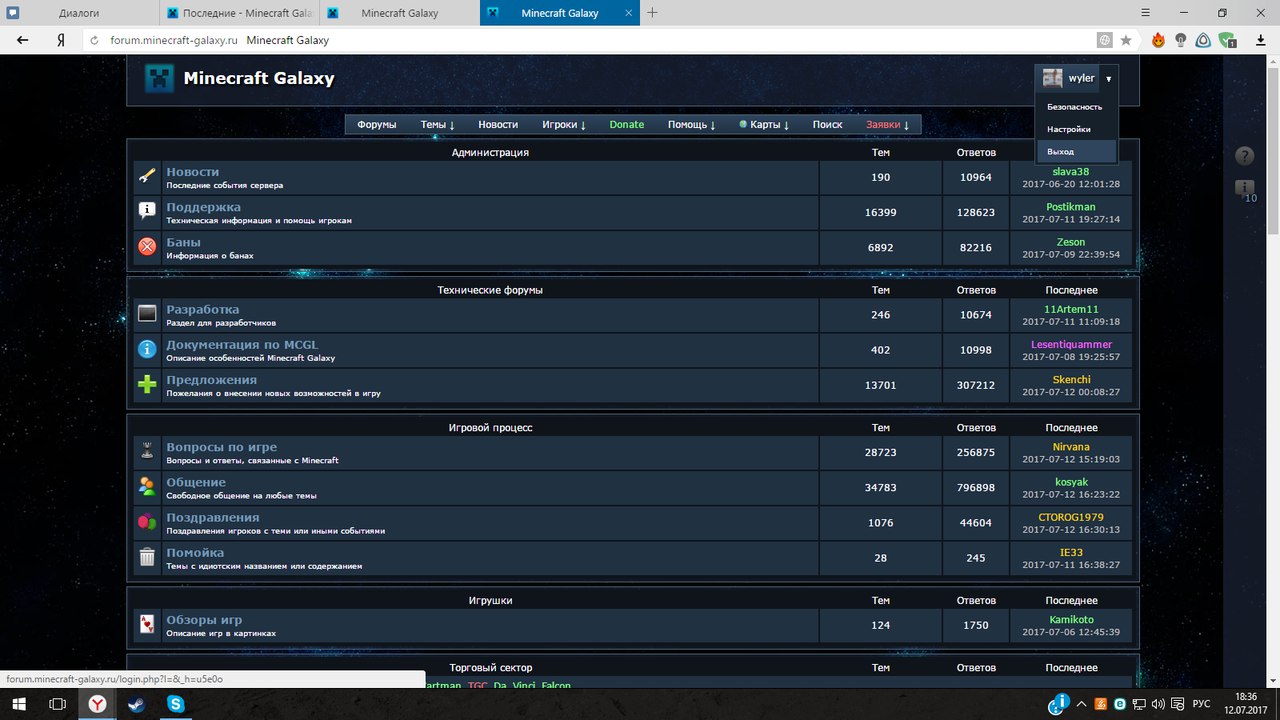
Task: Click the playing cards Обзоры игр icon
Action: [147, 625]
